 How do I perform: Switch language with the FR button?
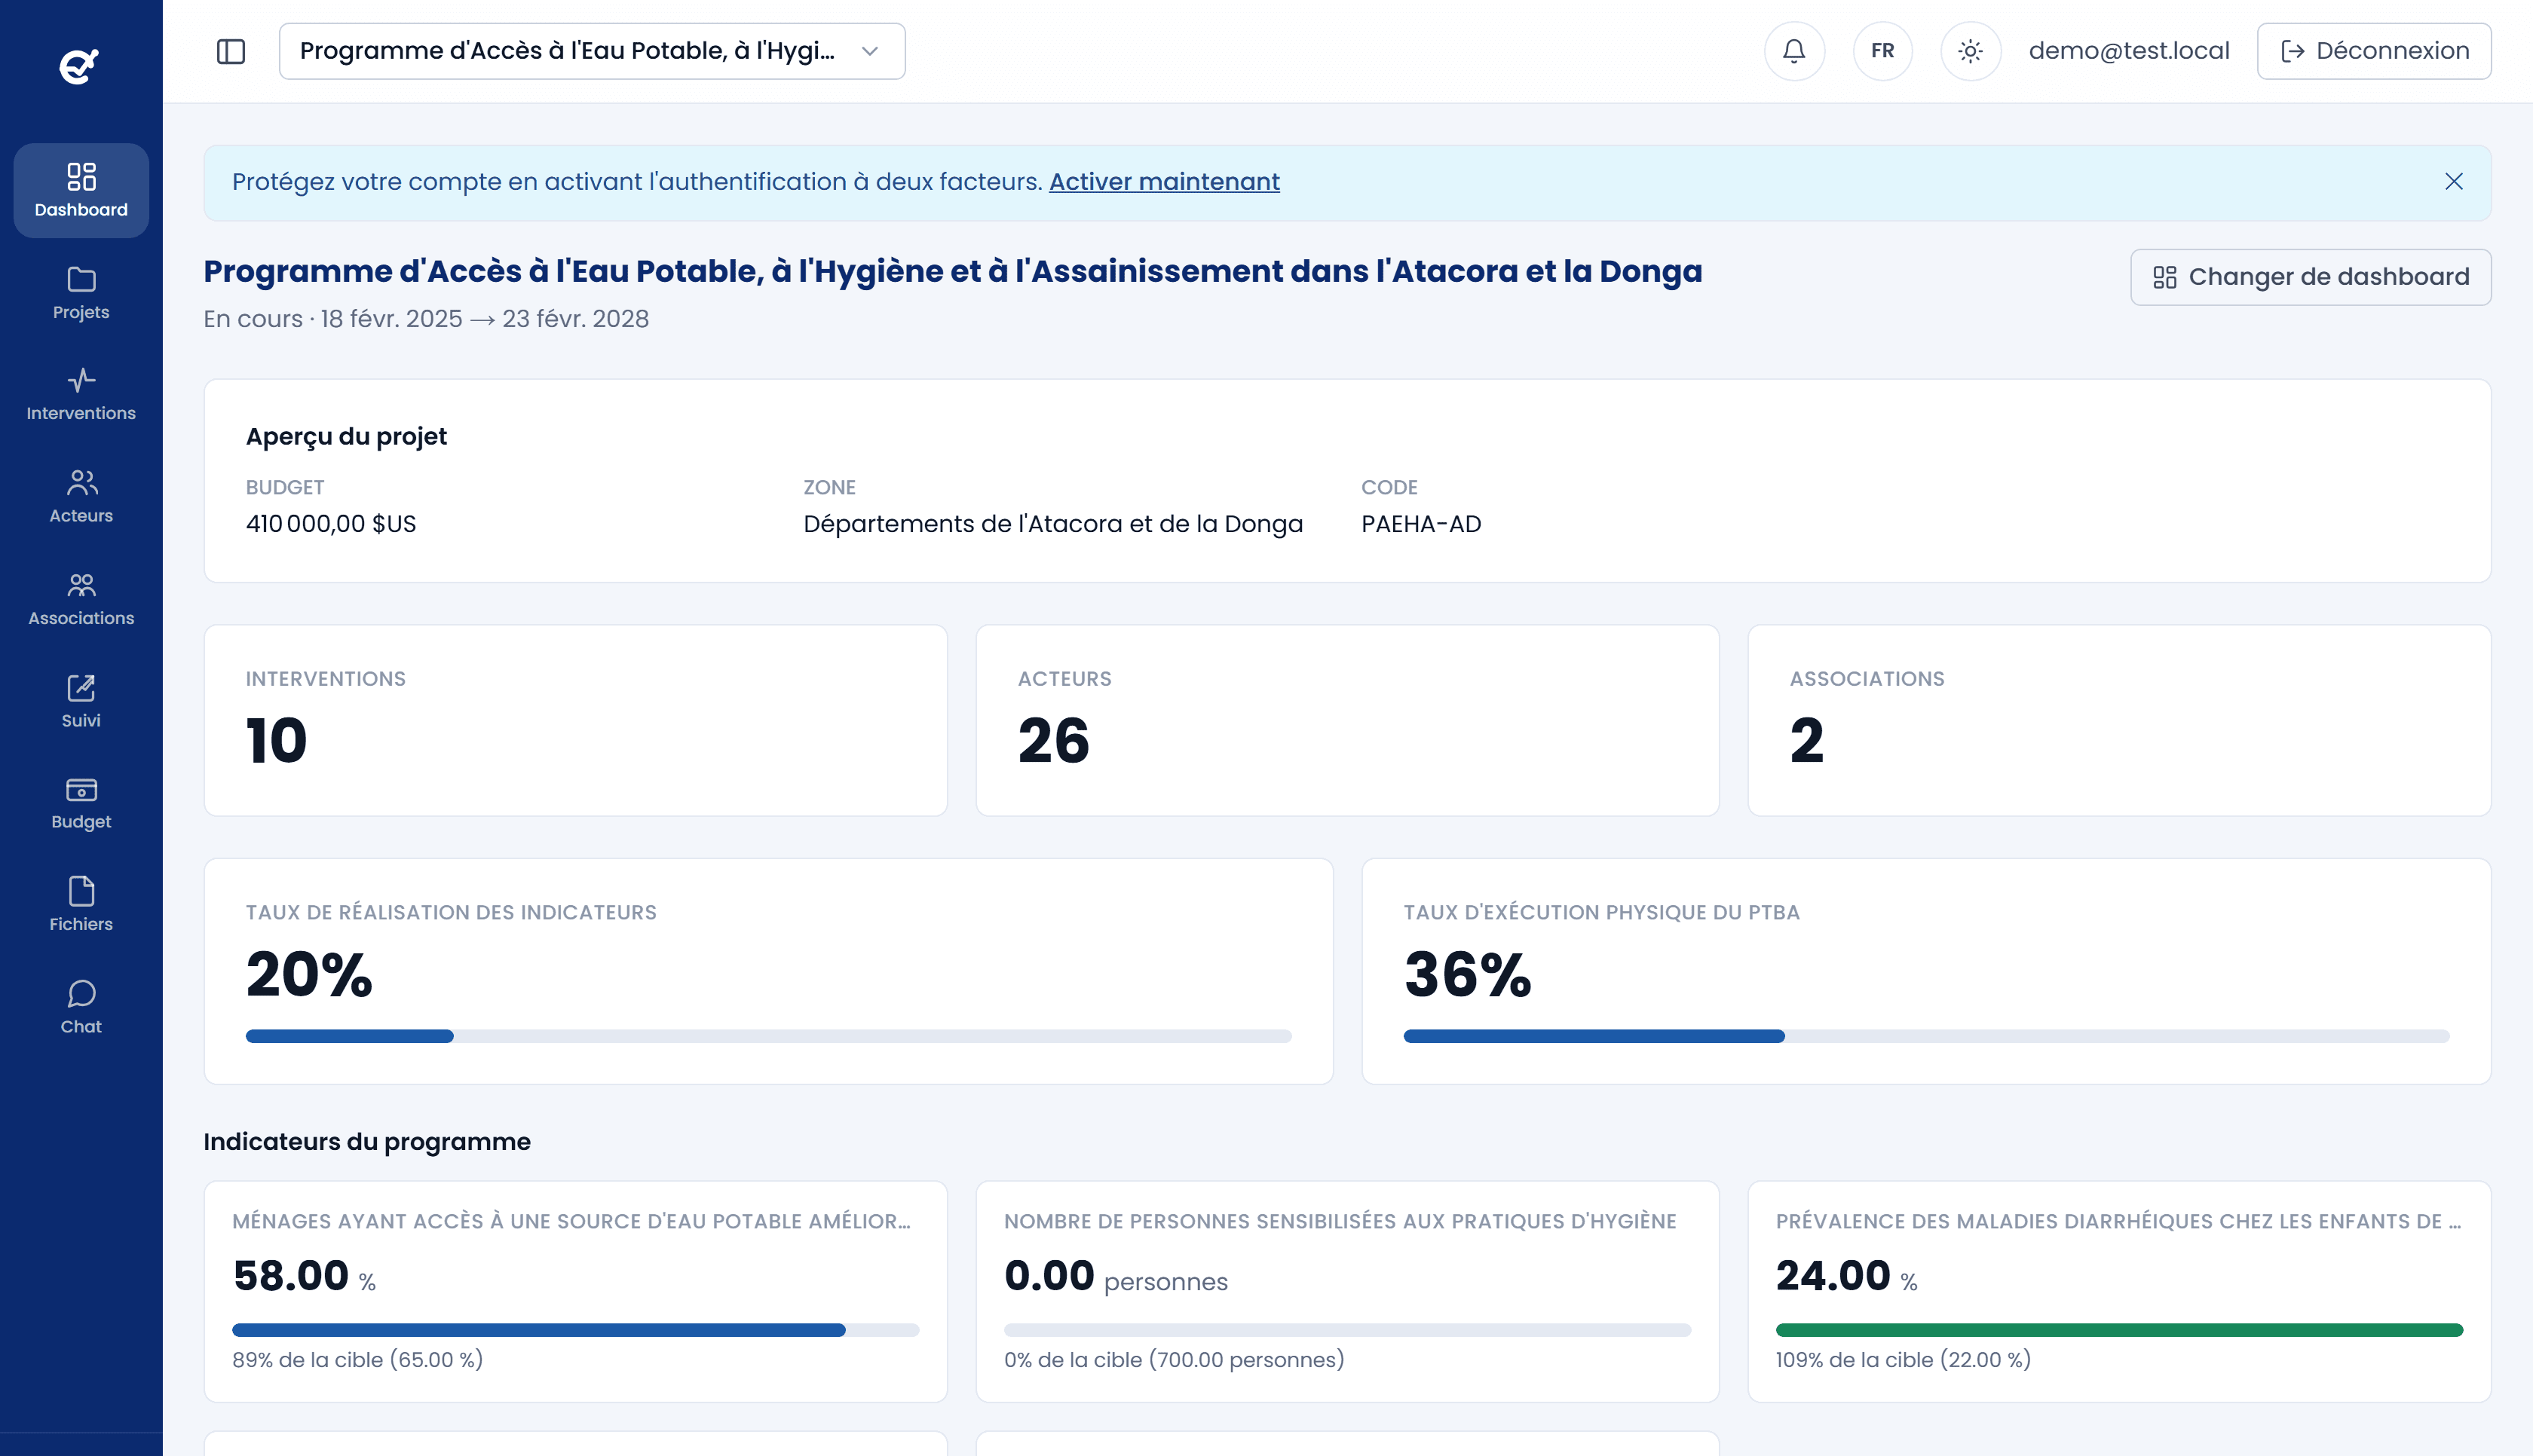[x=1882, y=51]
